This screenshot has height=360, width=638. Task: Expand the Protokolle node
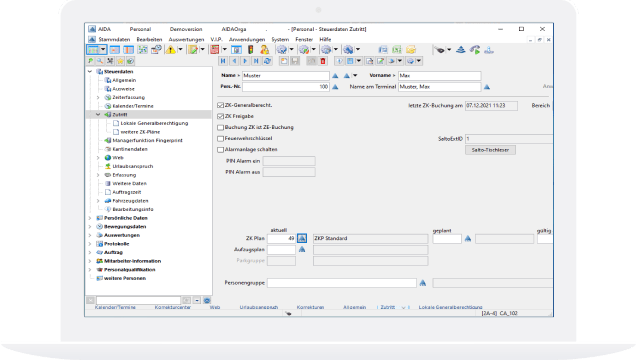(x=90, y=244)
